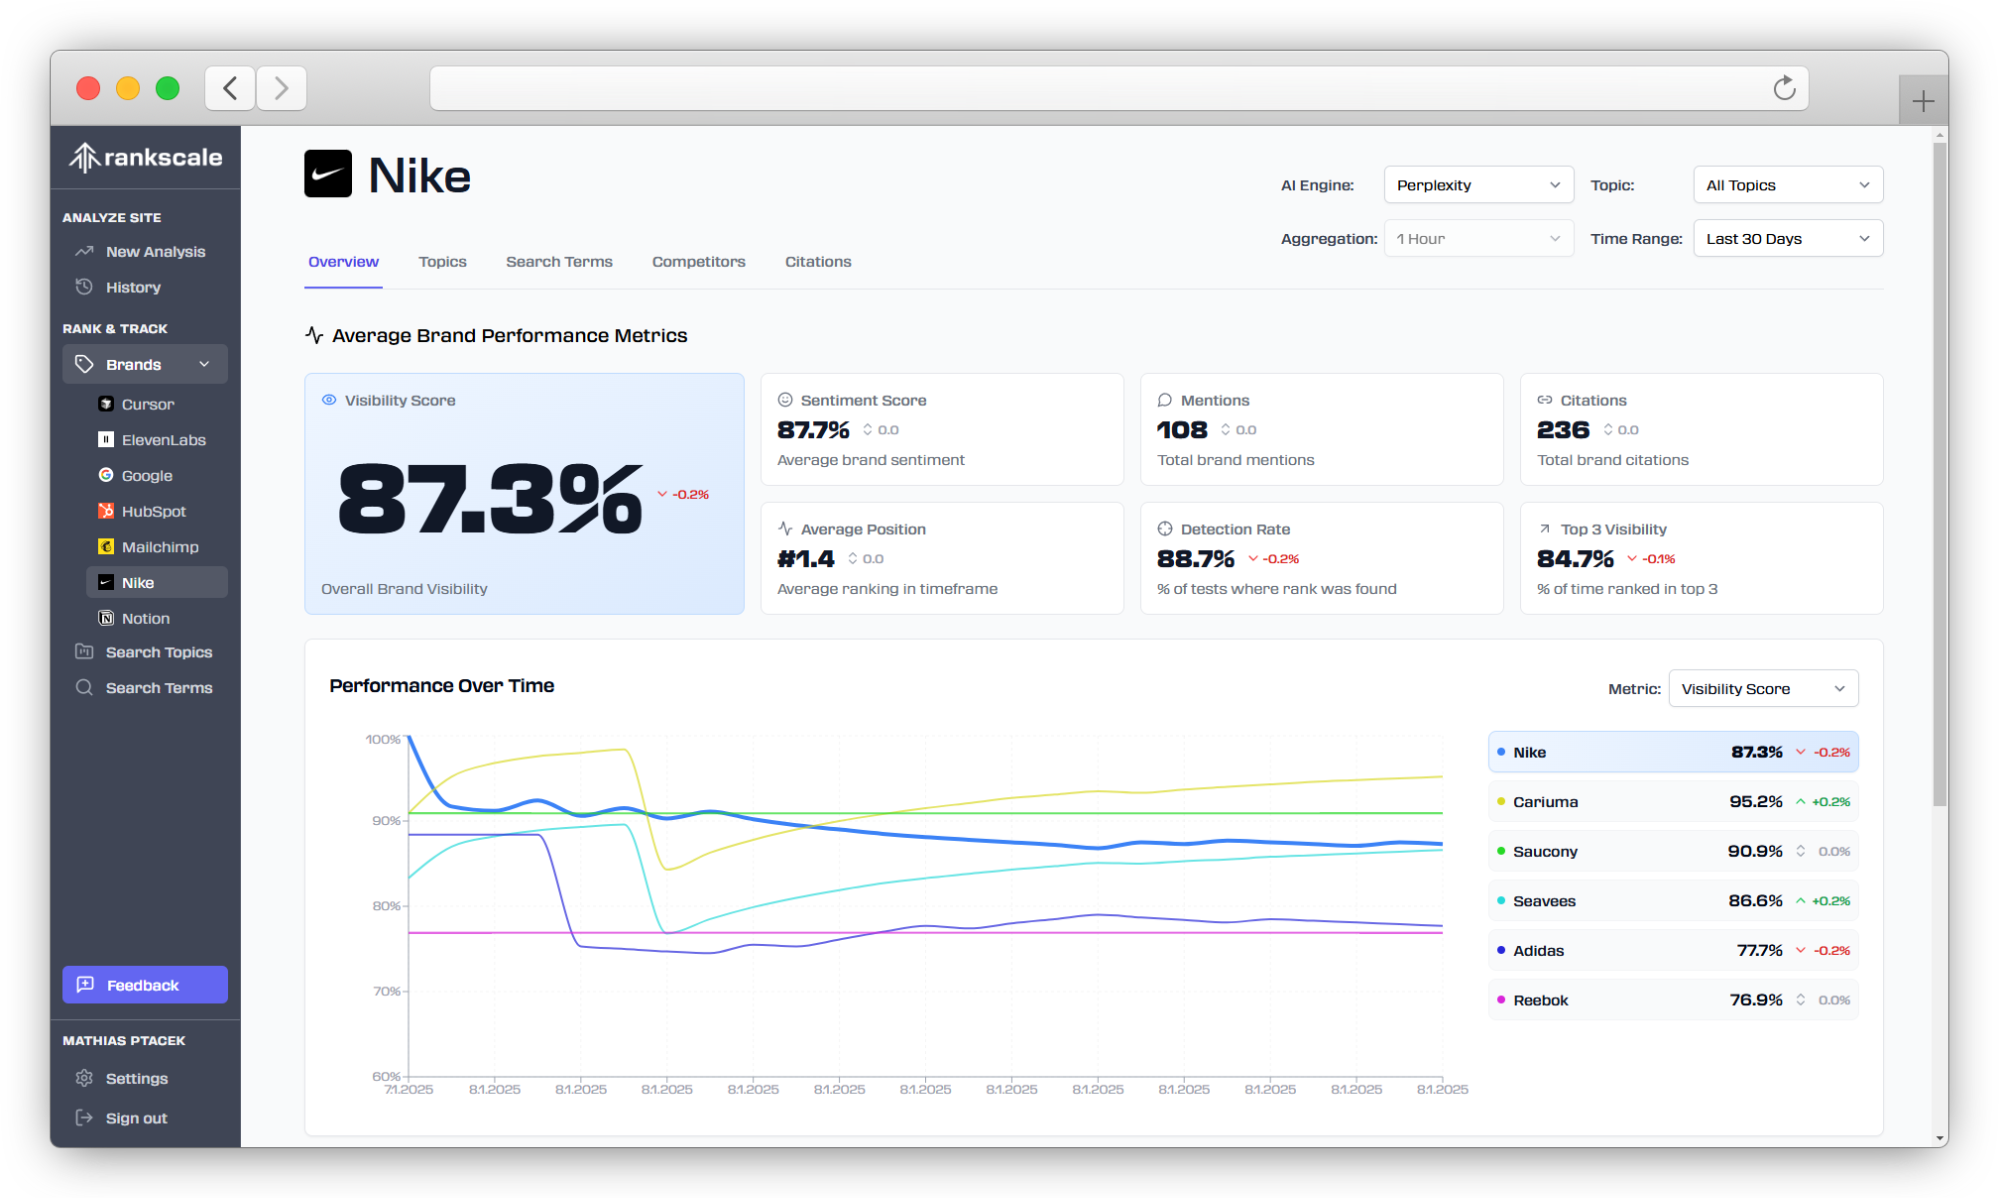Click the browser refresh button
Image resolution: width=1999 pixels, height=1198 pixels.
(1785, 88)
